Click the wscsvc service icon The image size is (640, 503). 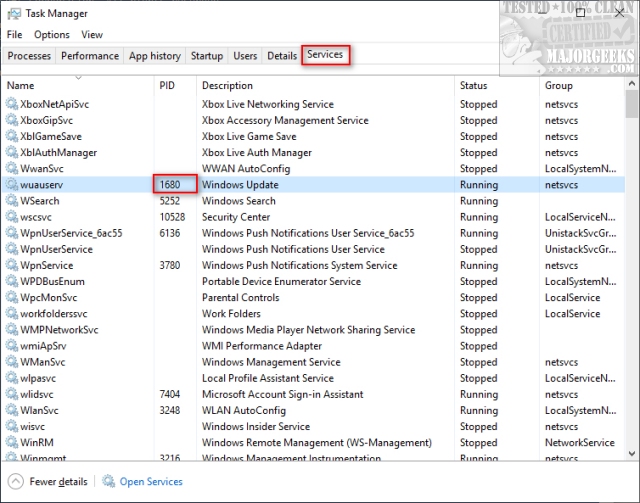tap(12, 217)
